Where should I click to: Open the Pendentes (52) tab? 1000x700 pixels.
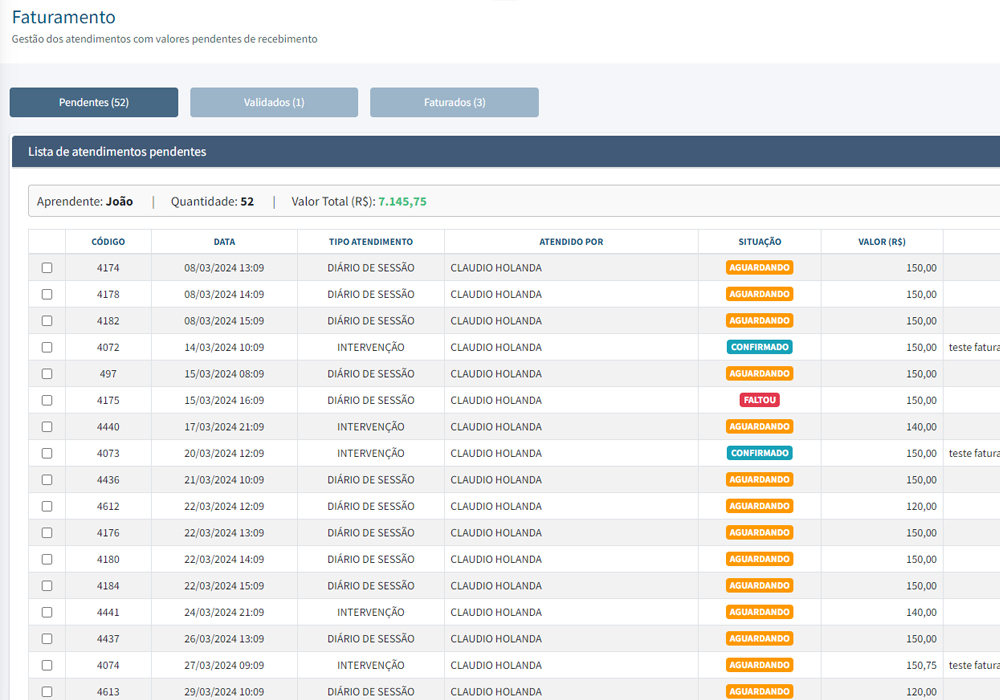tap(94, 102)
